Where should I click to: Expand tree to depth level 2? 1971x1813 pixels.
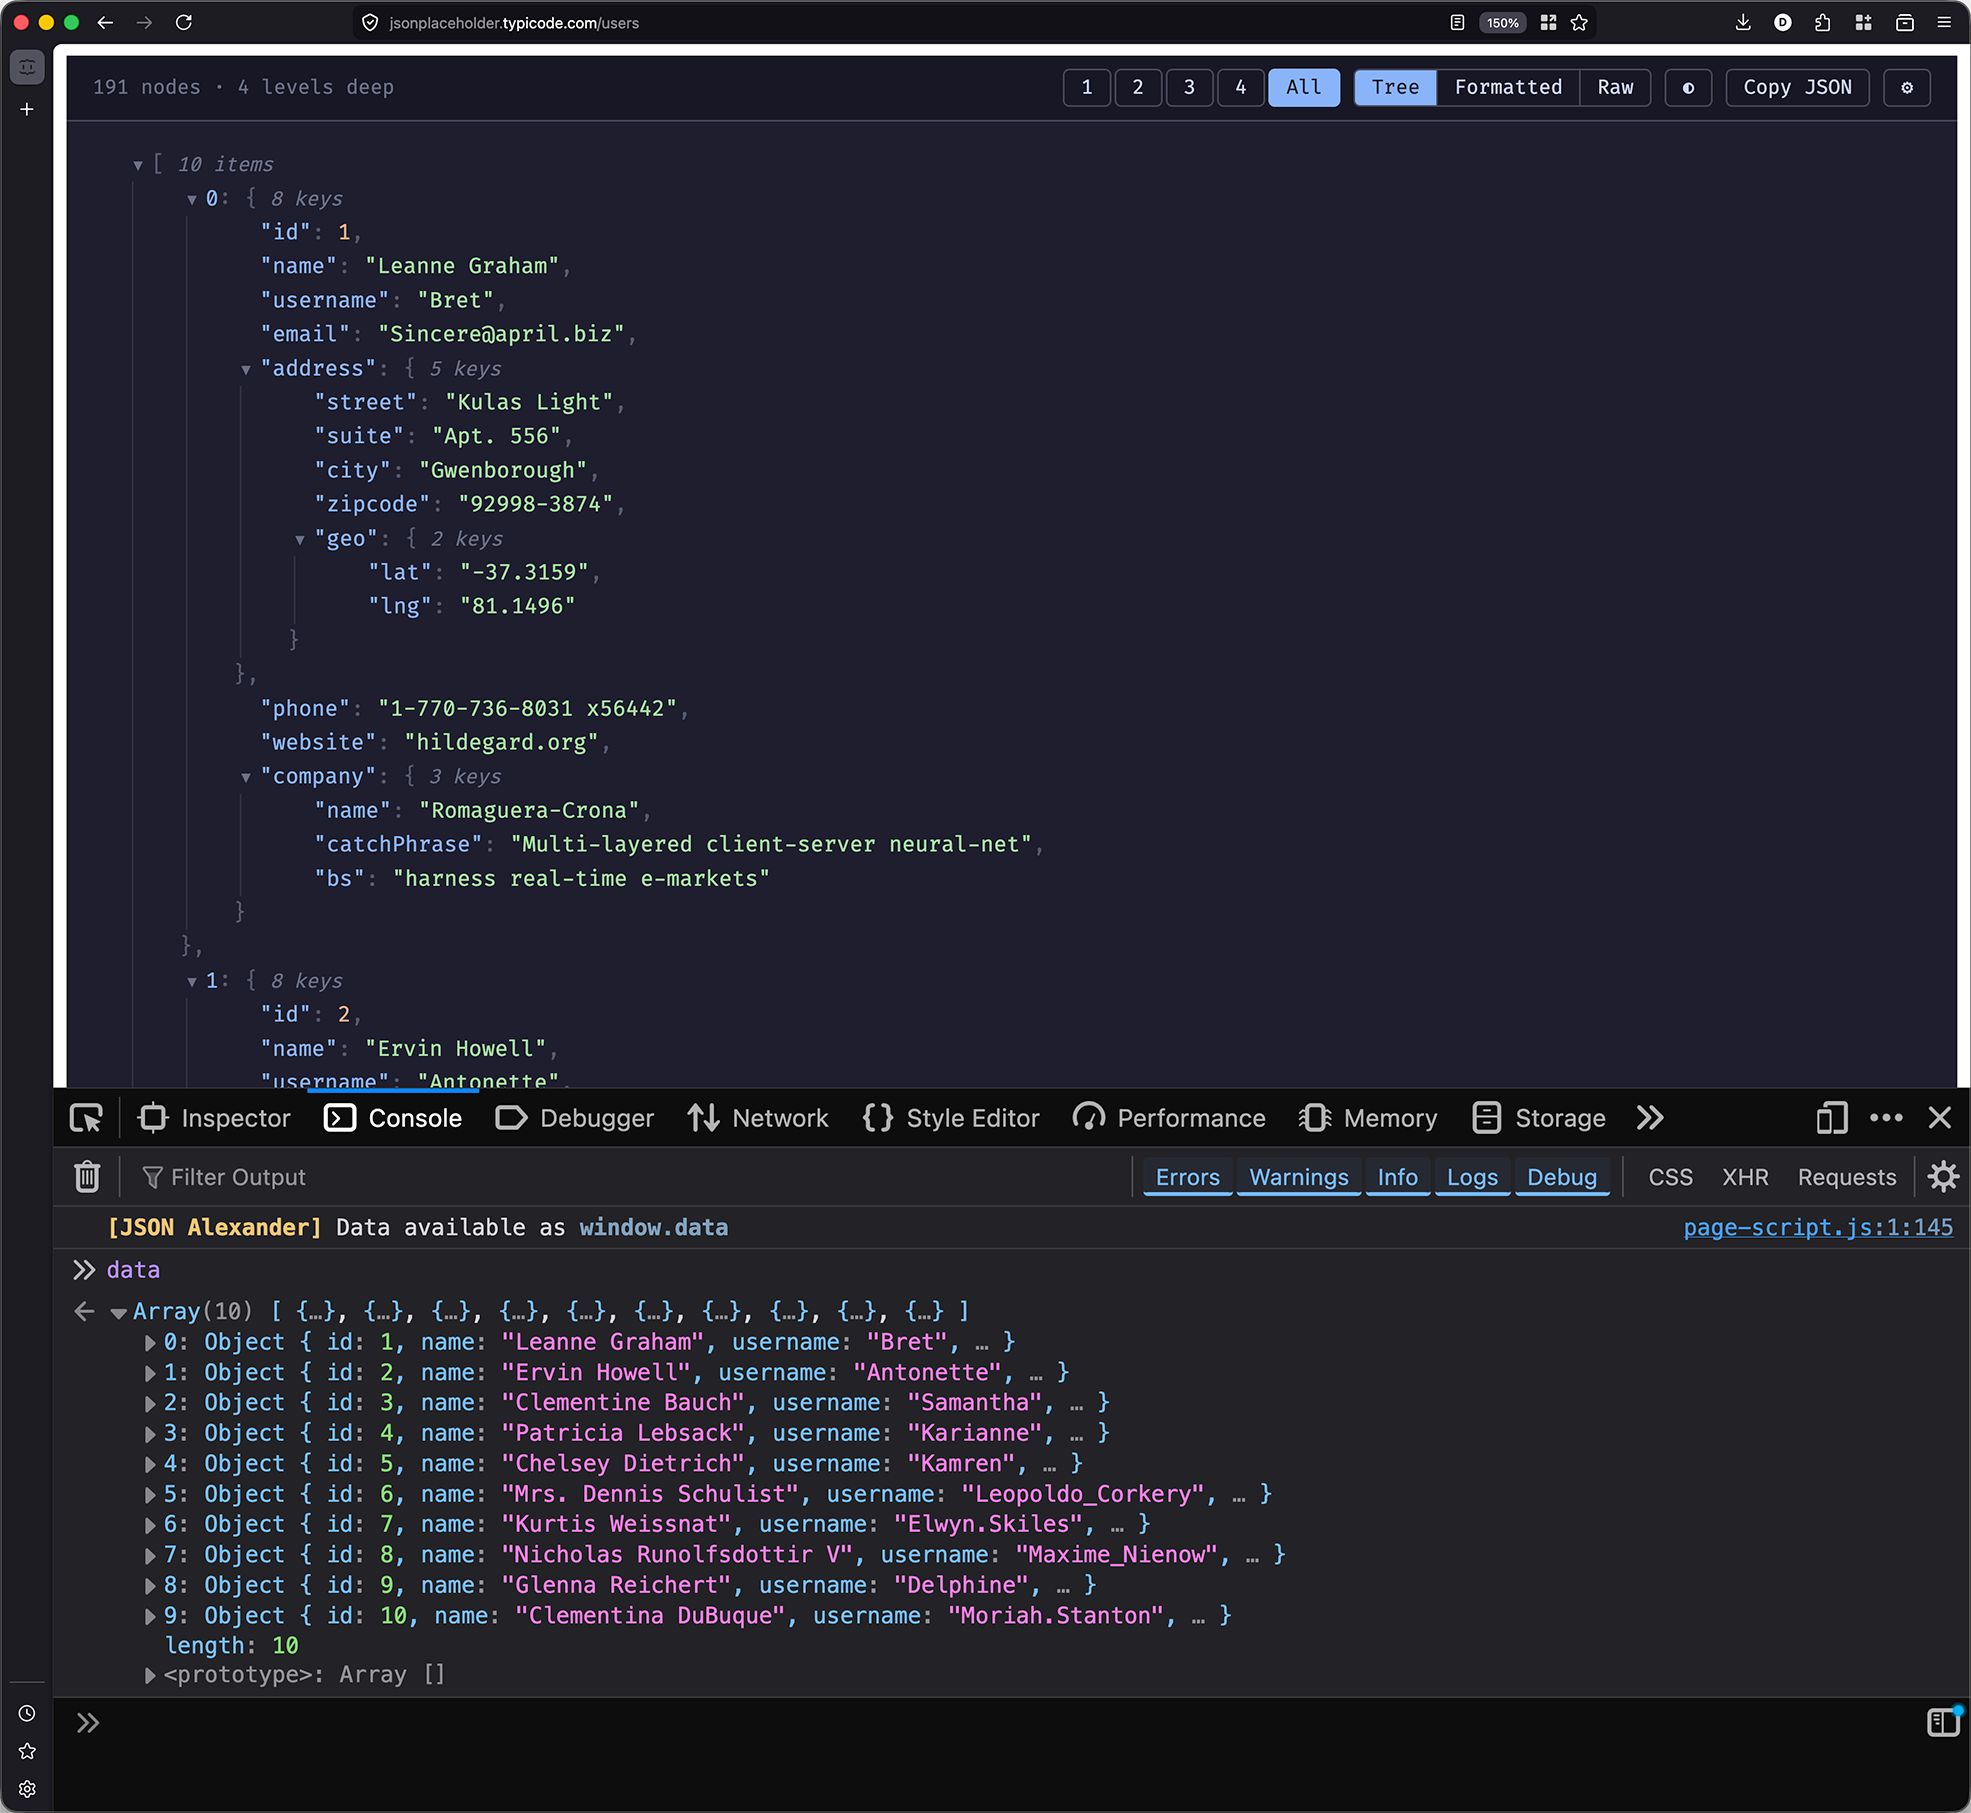pos(1138,88)
